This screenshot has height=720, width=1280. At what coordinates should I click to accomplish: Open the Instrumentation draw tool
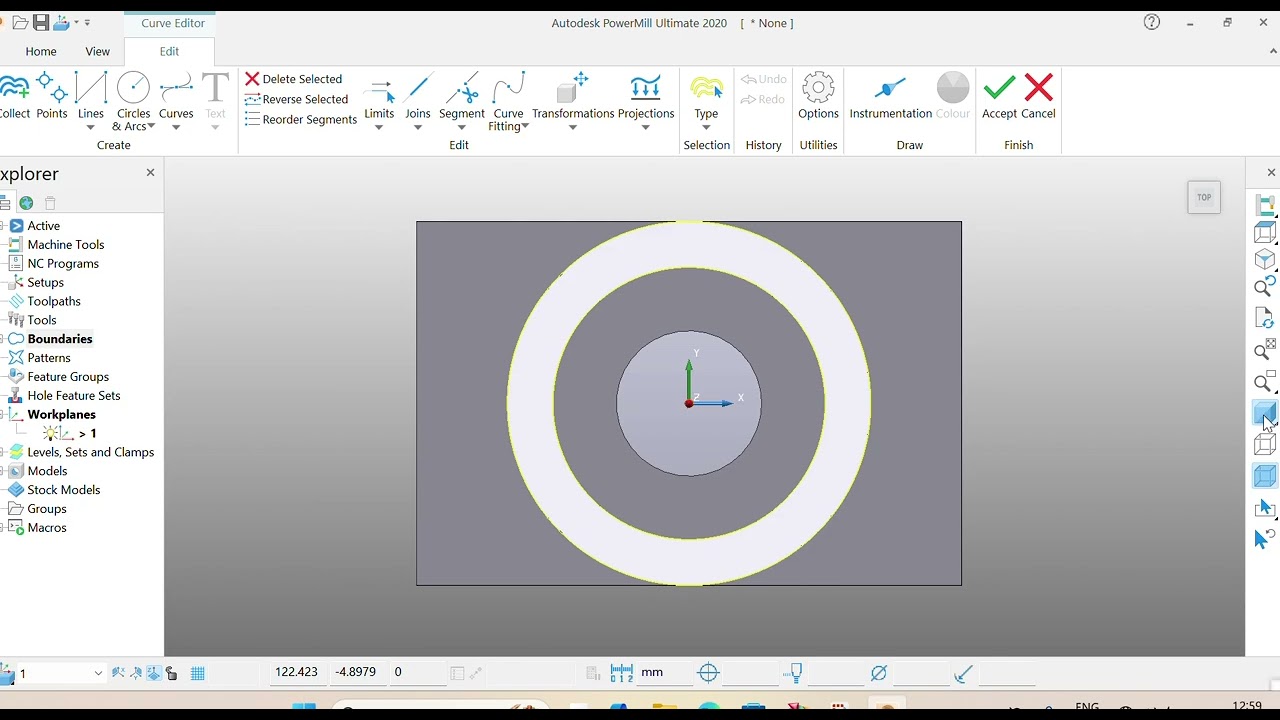click(x=890, y=96)
